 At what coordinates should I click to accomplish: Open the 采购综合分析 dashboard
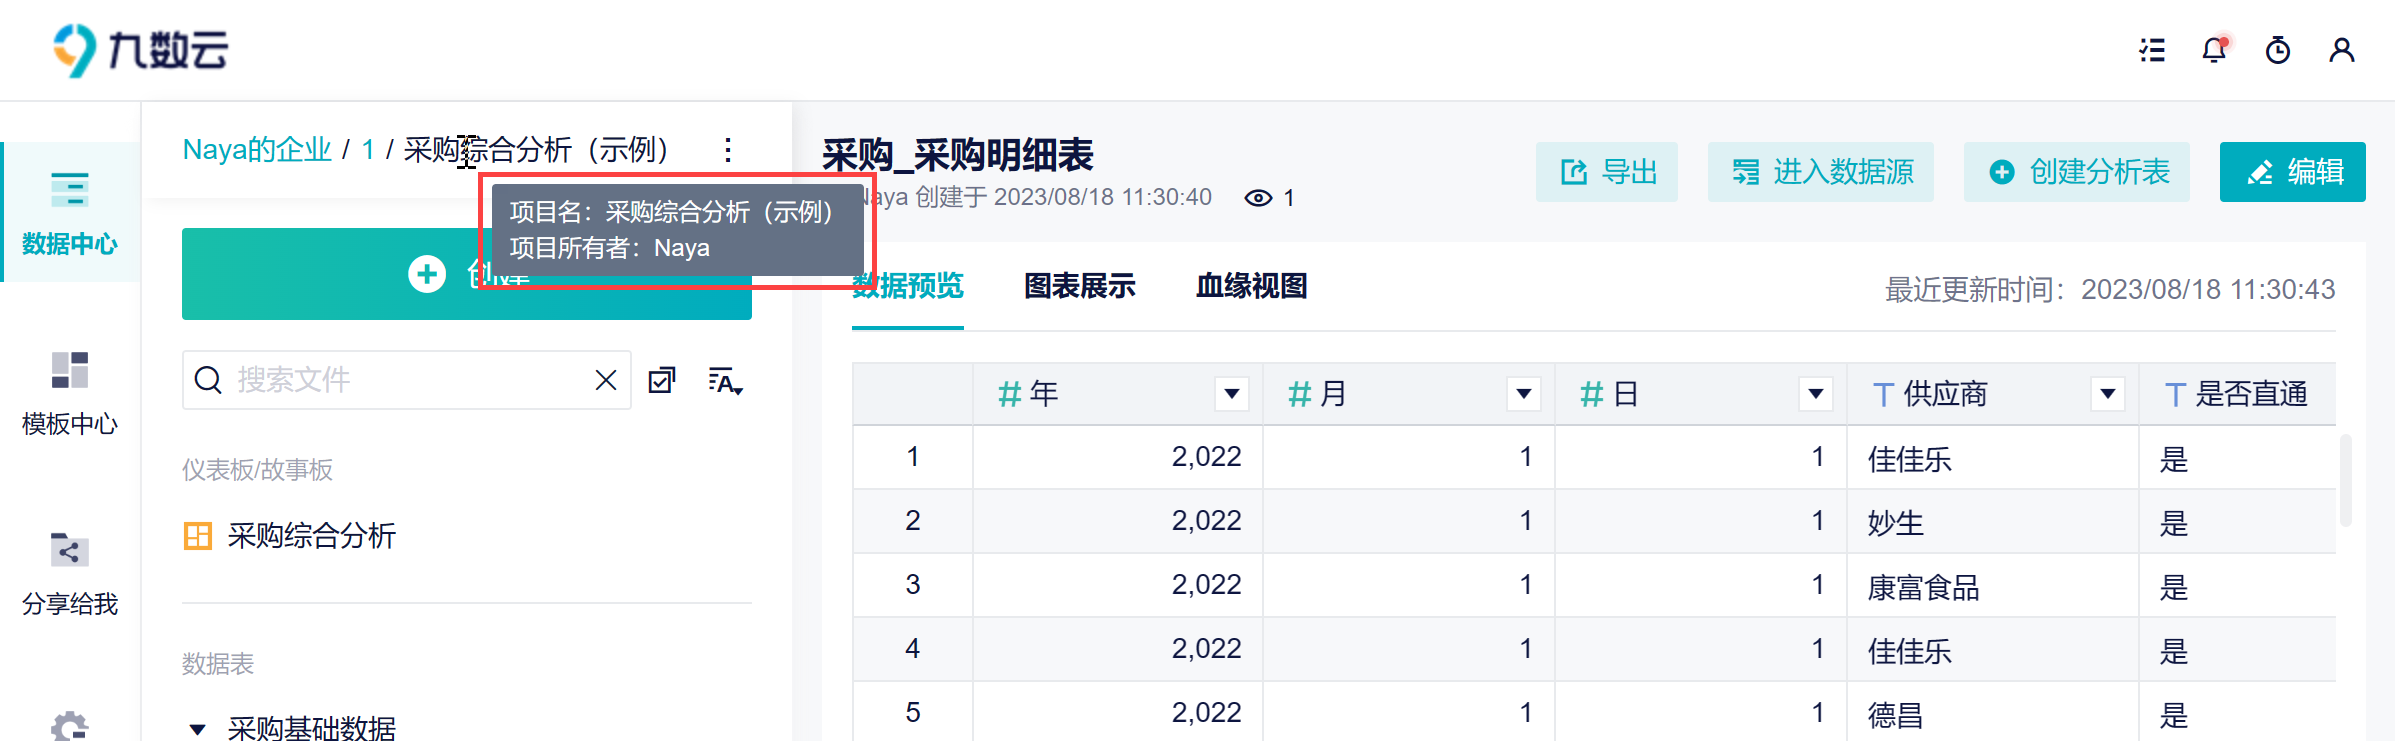311,536
